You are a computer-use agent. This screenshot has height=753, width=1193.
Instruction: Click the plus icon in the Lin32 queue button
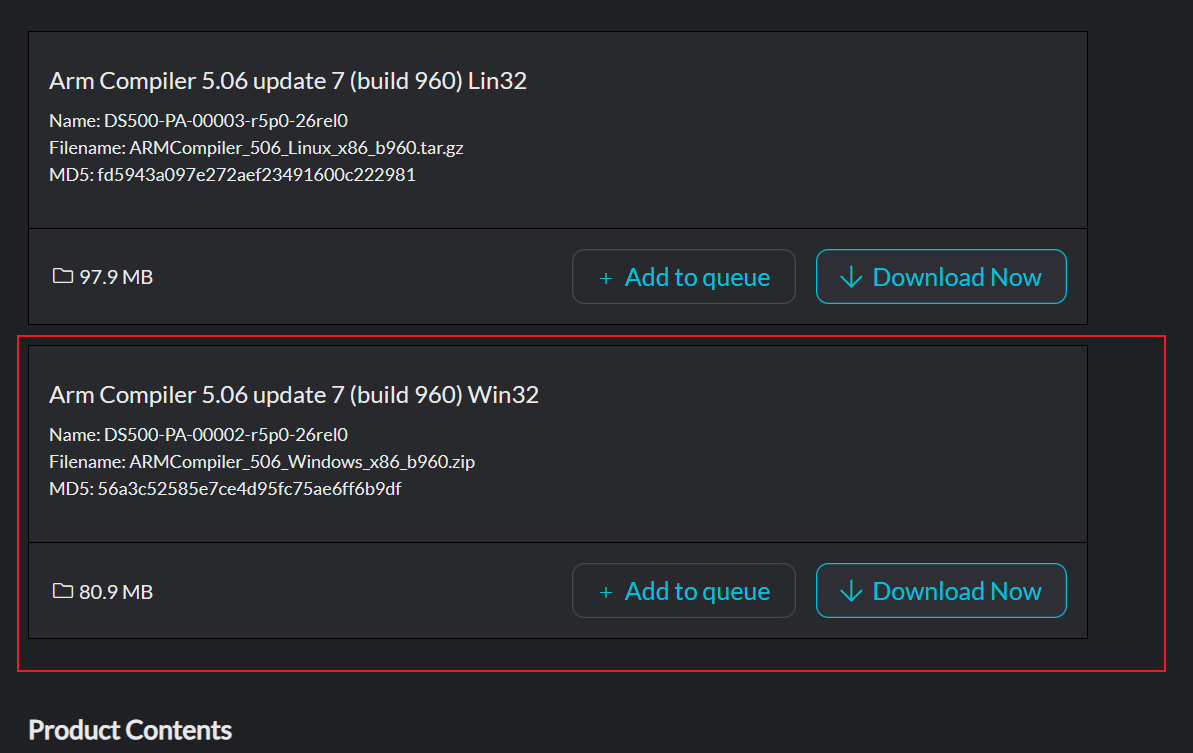point(605,278)
